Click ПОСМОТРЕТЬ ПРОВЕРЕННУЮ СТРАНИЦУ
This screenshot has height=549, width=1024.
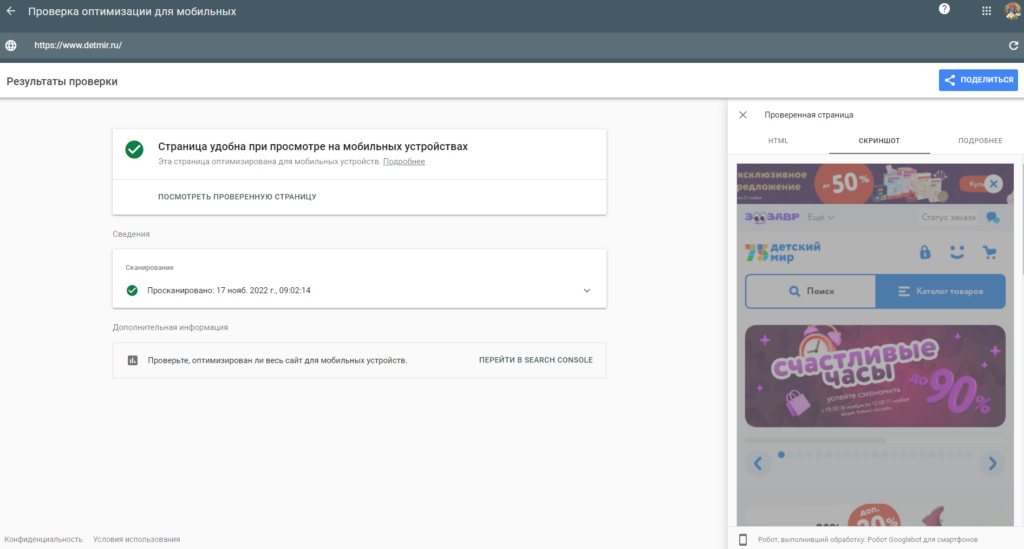click(x=237, y=196)
